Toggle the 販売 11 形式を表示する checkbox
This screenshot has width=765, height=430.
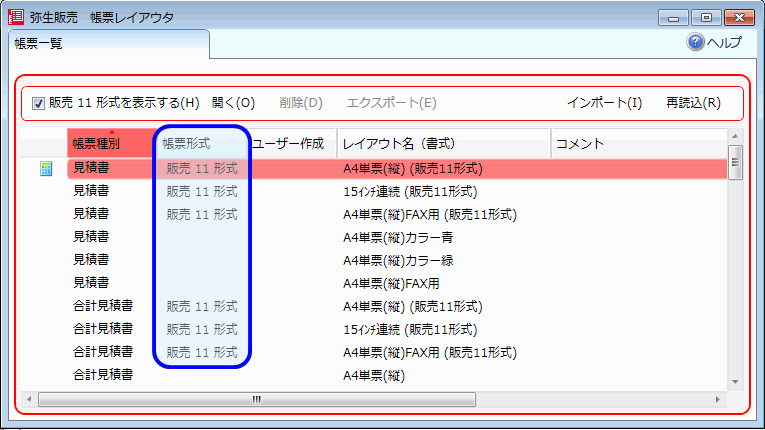(38, 103)
